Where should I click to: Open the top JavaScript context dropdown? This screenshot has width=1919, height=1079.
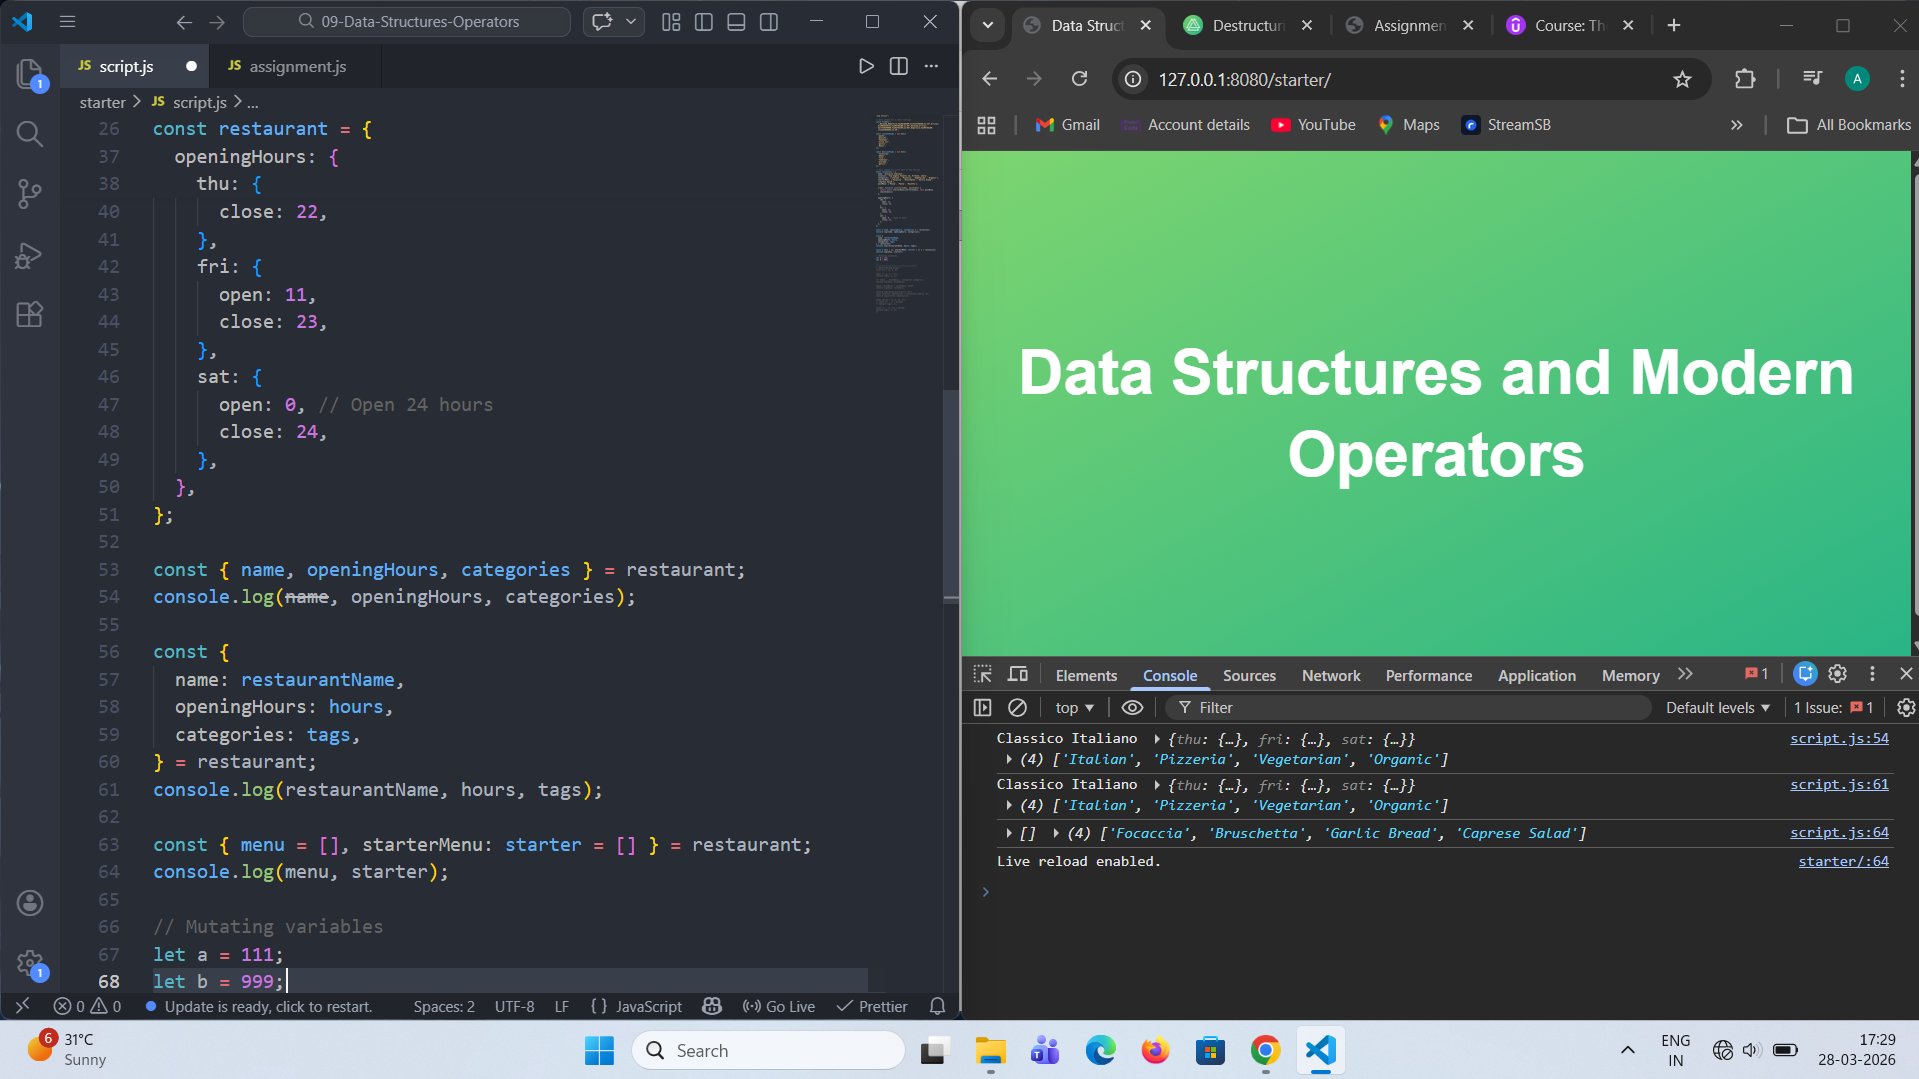pyautogui.click(x=1074, y=707)
